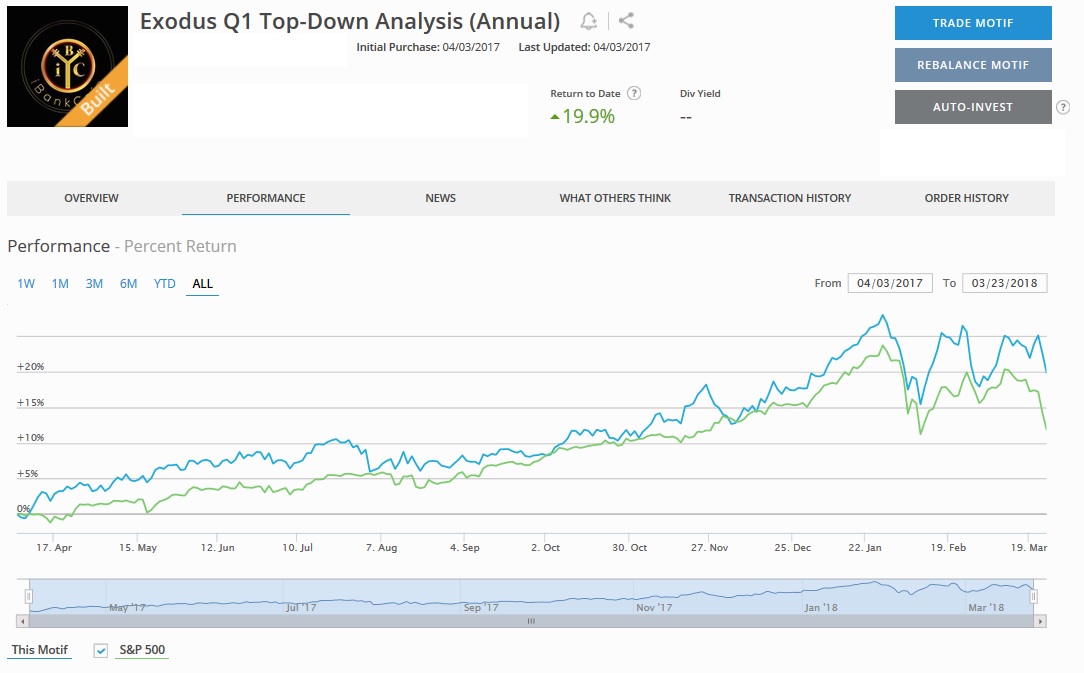This screenshot has height=673, width=1084.
Task: Click the 10. Jul x-axis label
Action: coord(297,547)
